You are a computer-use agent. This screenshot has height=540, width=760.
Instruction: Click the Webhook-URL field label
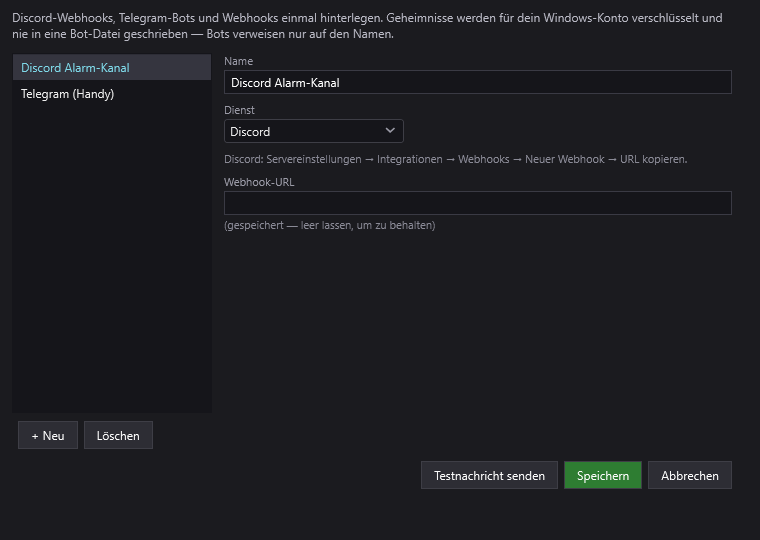tap(259, 182)
